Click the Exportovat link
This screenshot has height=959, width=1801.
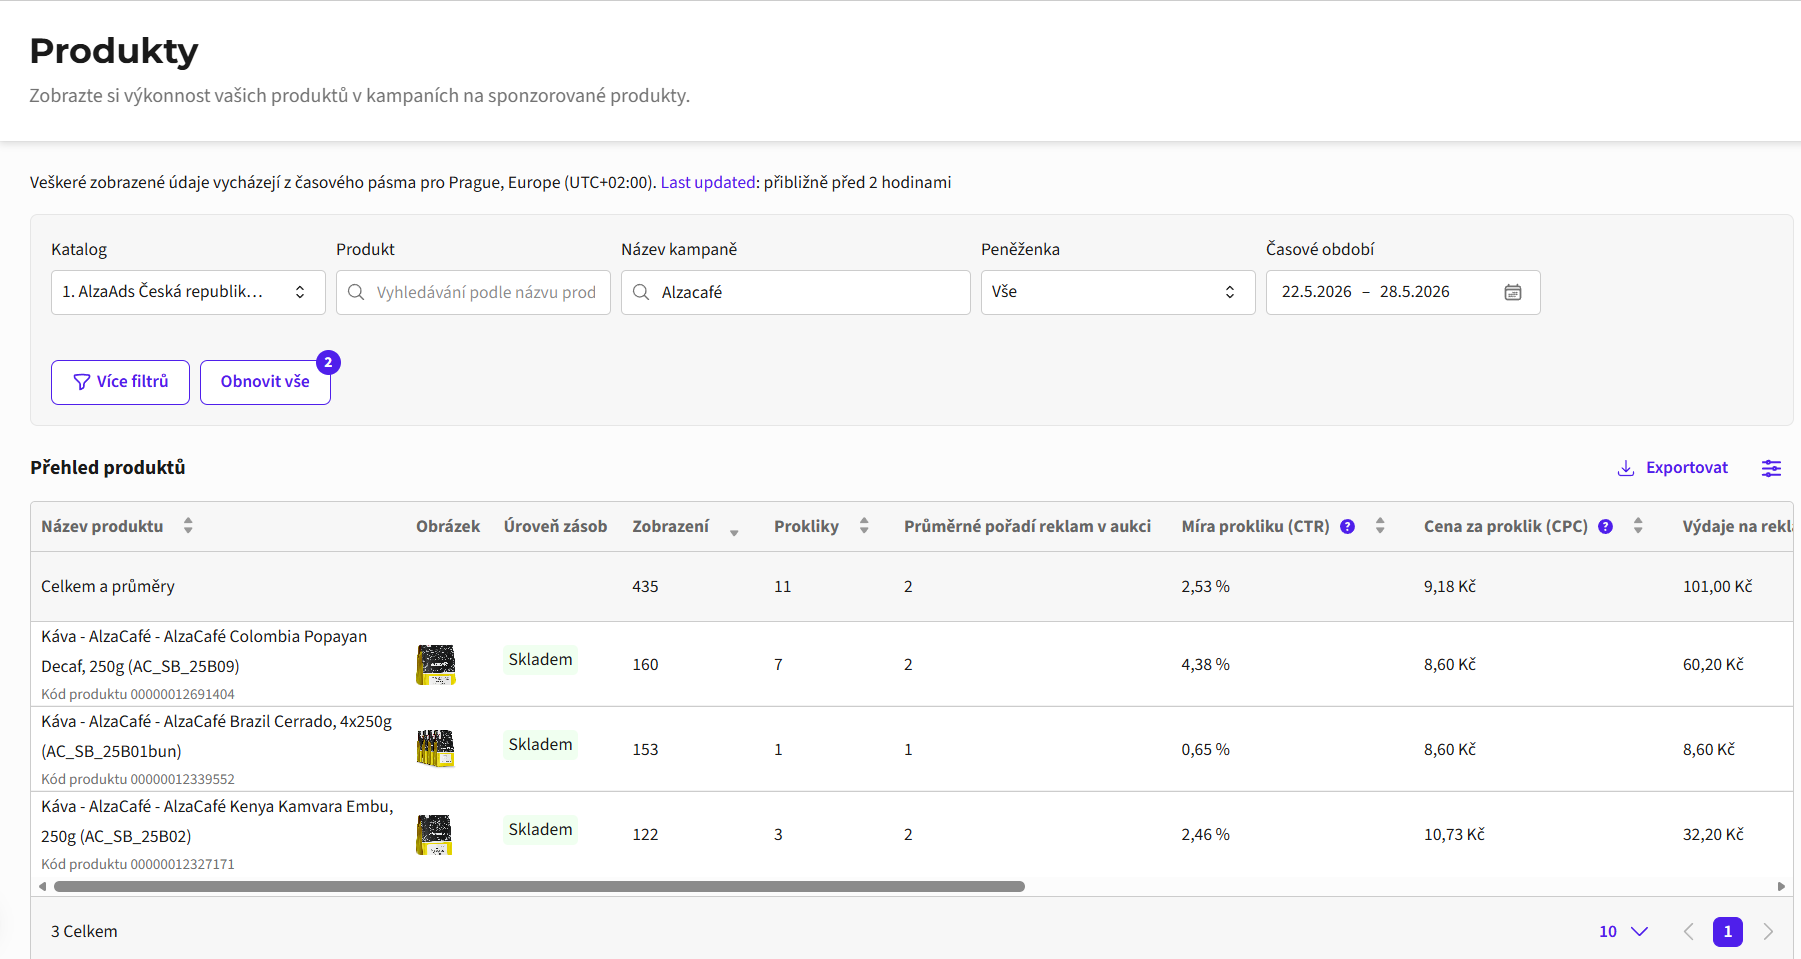tap(1673, 468)
